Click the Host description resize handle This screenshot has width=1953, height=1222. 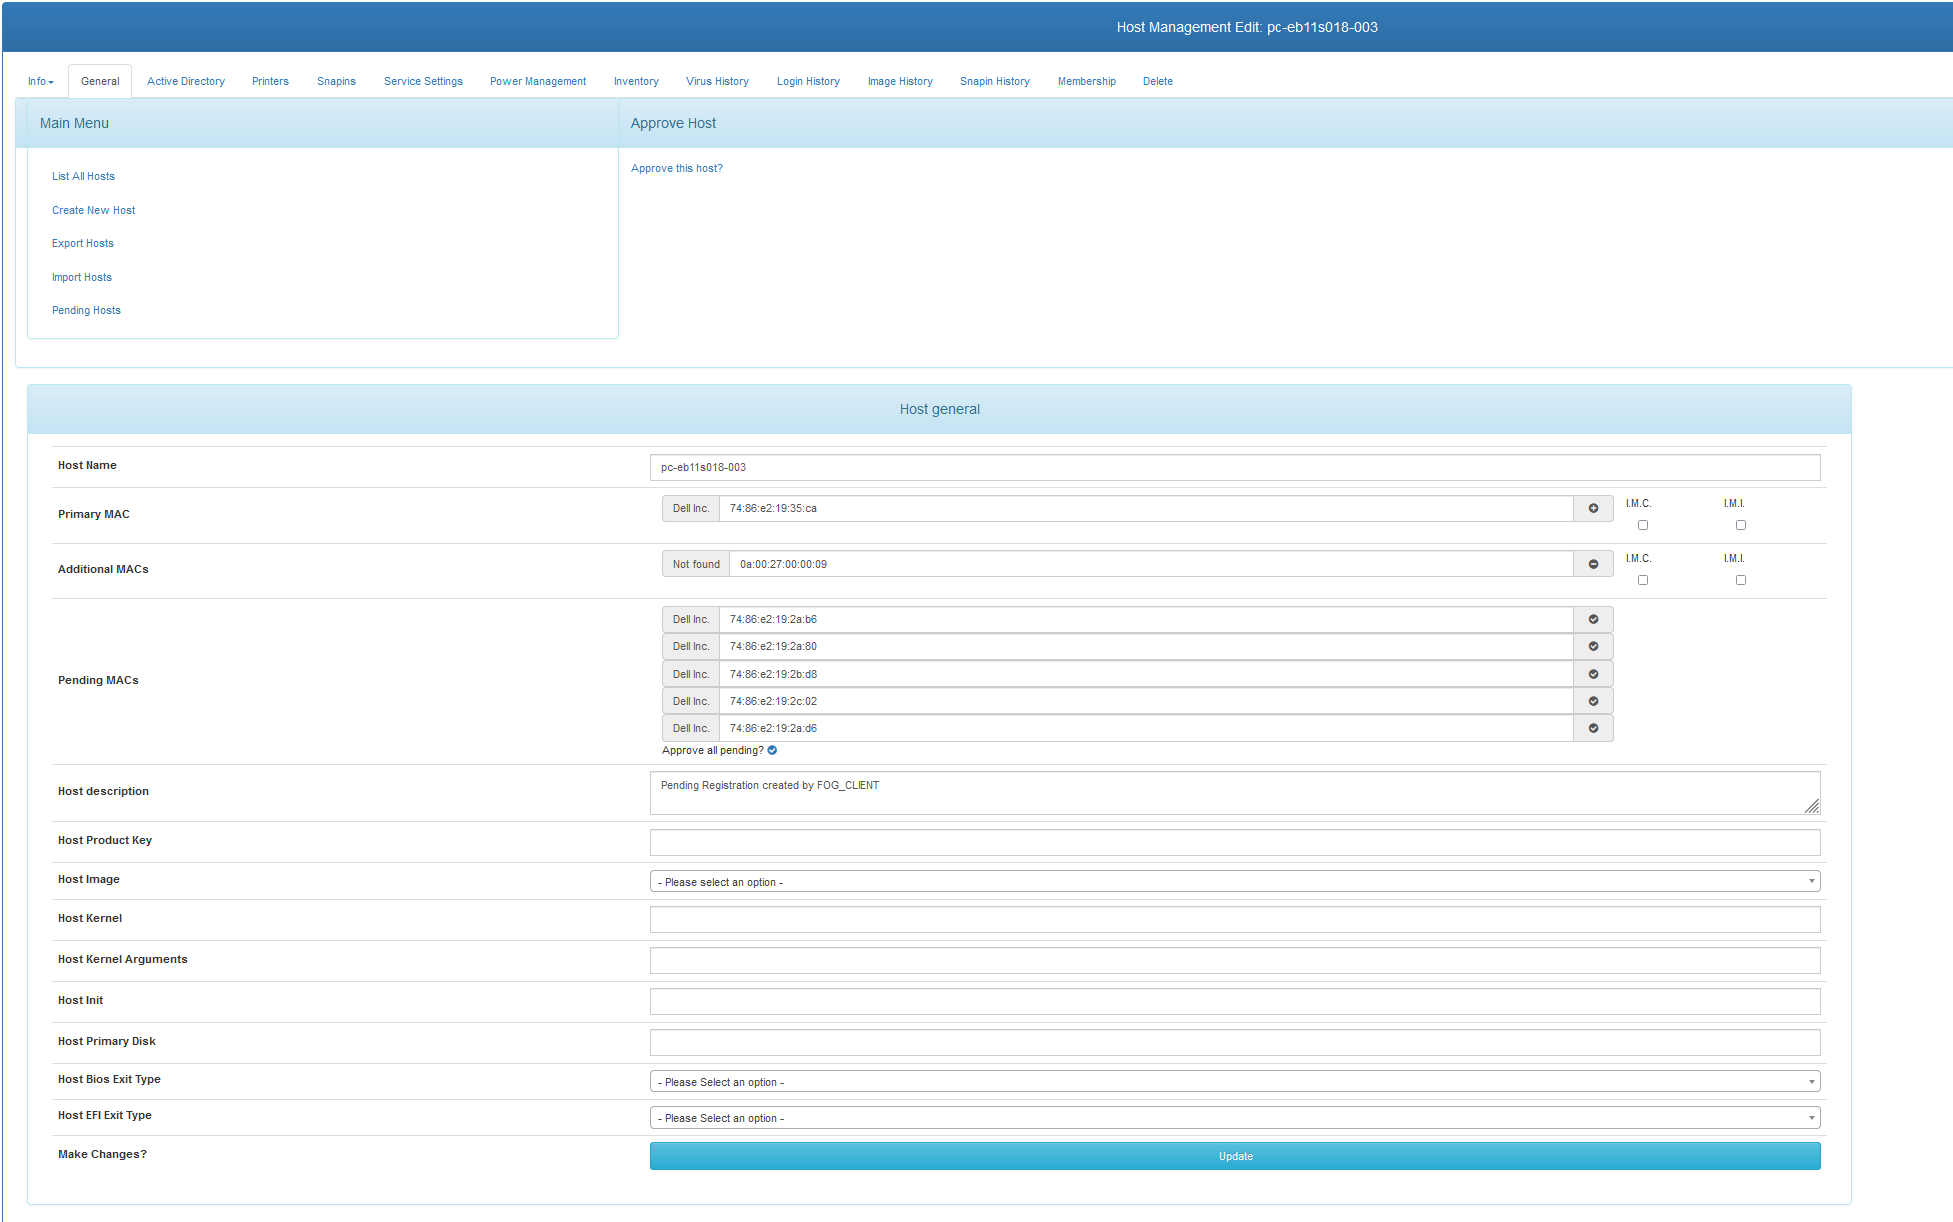(x=1812, y=806)
